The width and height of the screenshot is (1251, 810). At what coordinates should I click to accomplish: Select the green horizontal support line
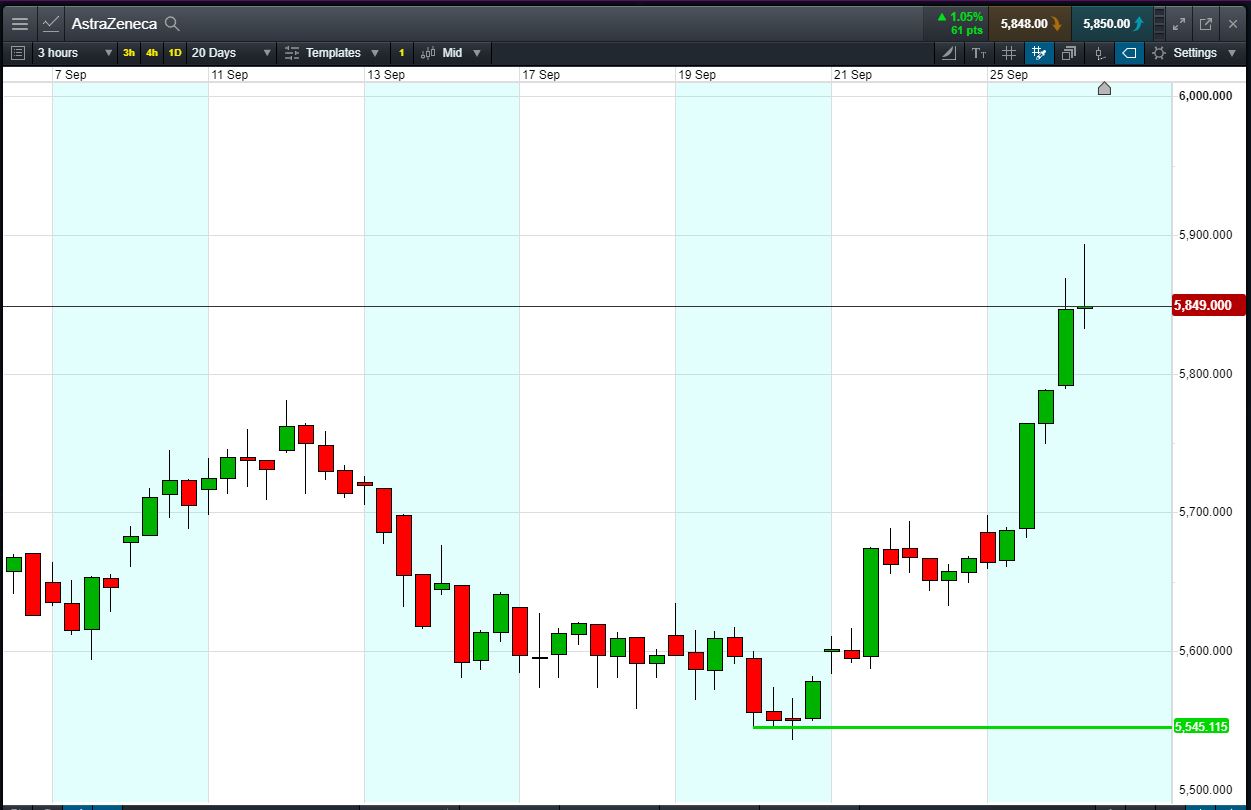pyautogui.click(x=960, y=727)
